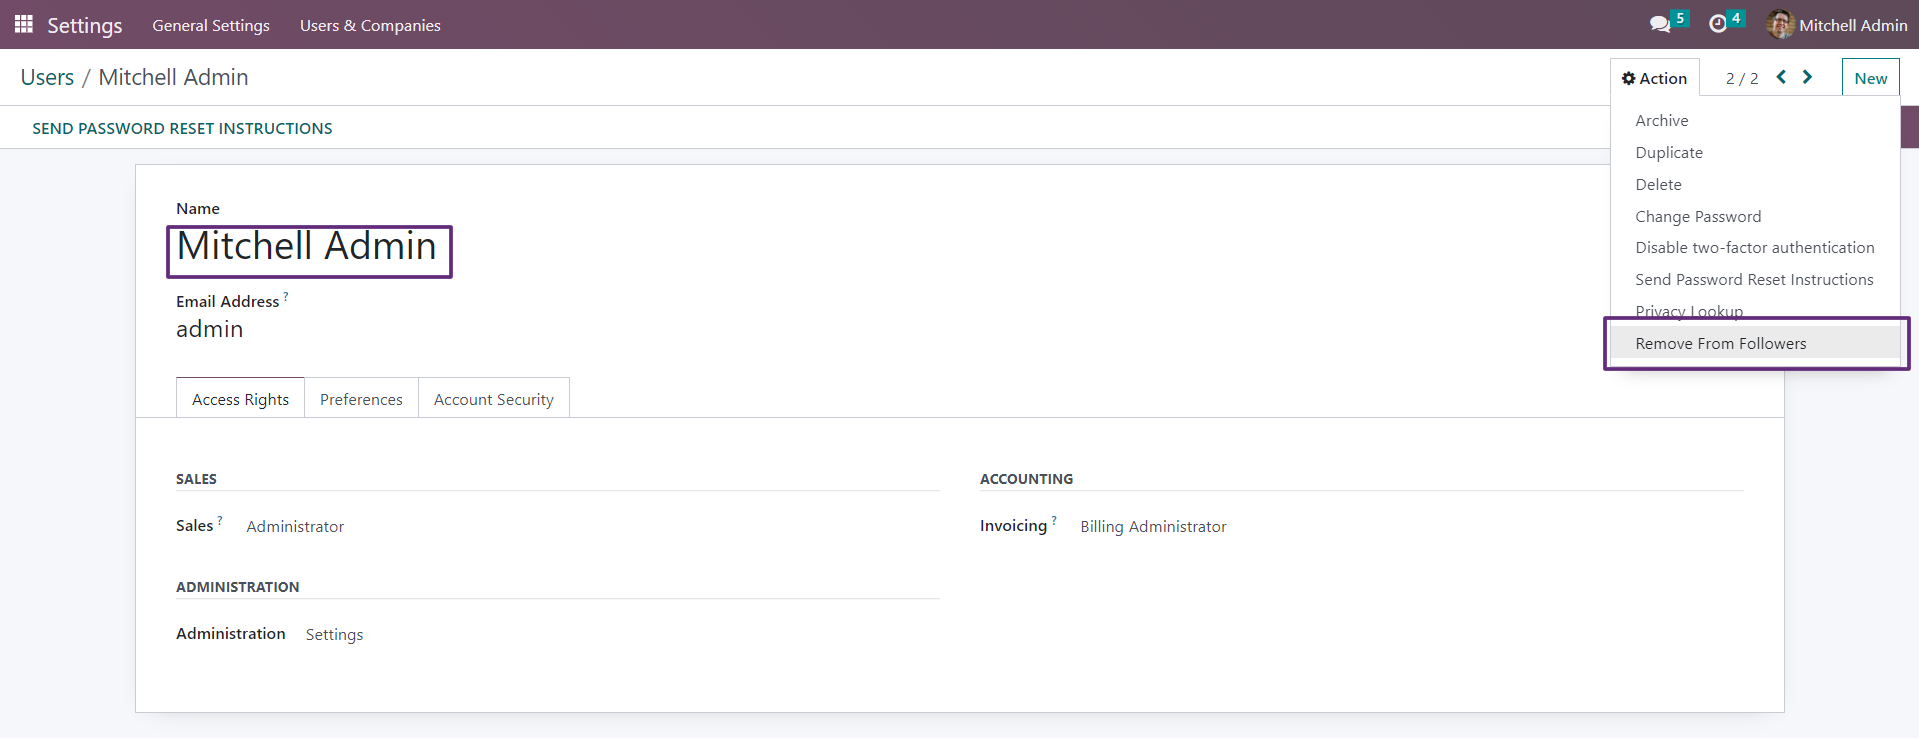The image size is (1919, 738).
Task: Click the Invoicing help question mark
Action: [x=1054, y=520]
